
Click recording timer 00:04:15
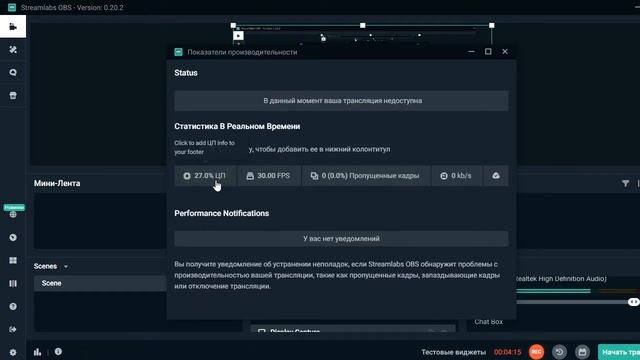tap(507, 352)
